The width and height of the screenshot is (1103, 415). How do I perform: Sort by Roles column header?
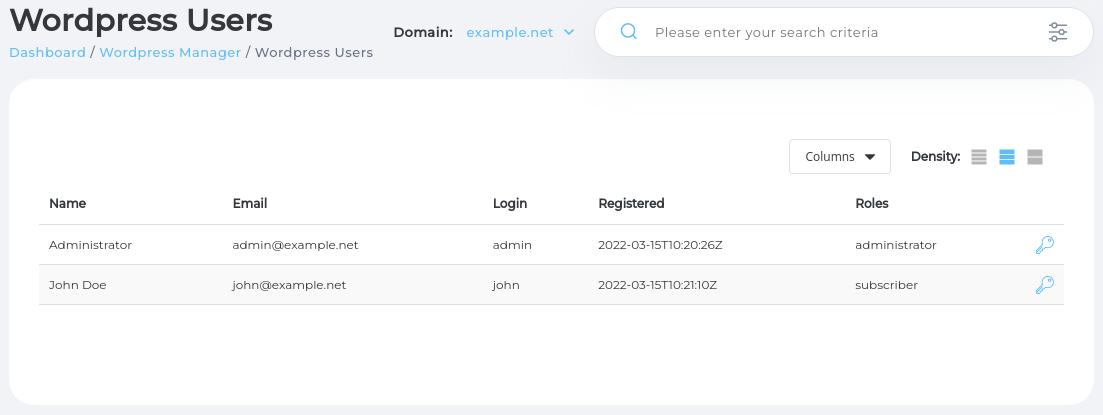[871, 203]
